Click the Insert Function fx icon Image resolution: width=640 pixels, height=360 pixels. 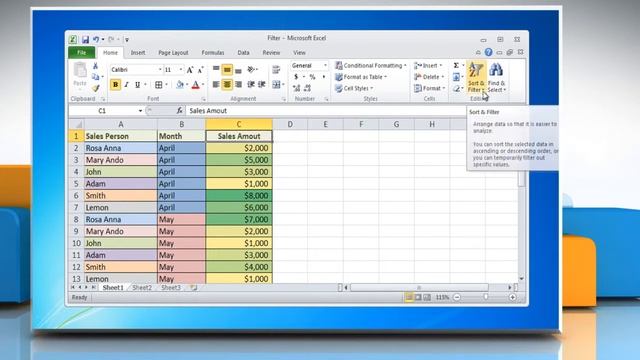(180, 111)
